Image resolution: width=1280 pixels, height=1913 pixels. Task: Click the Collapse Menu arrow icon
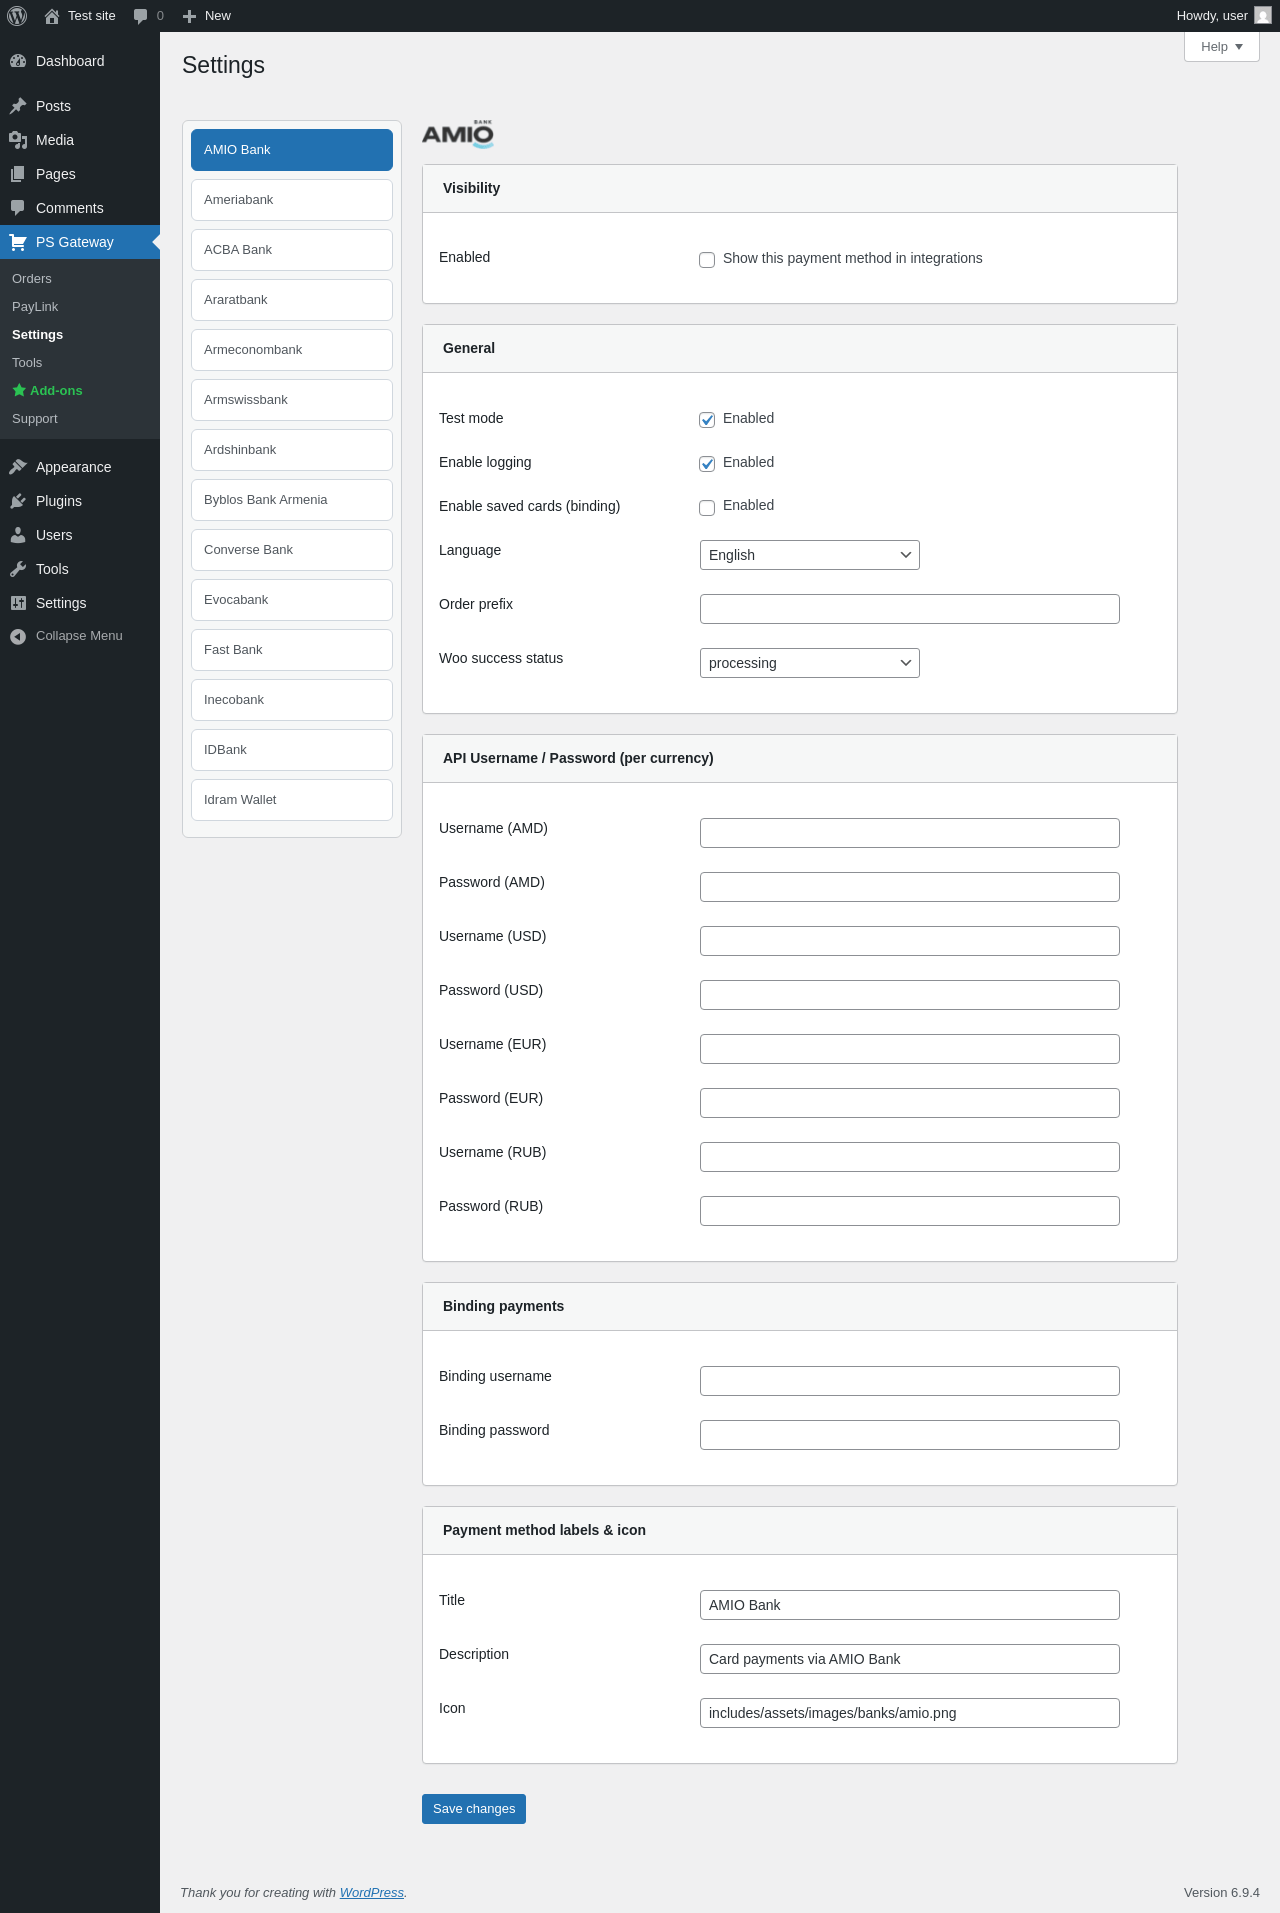coord(18,636)
